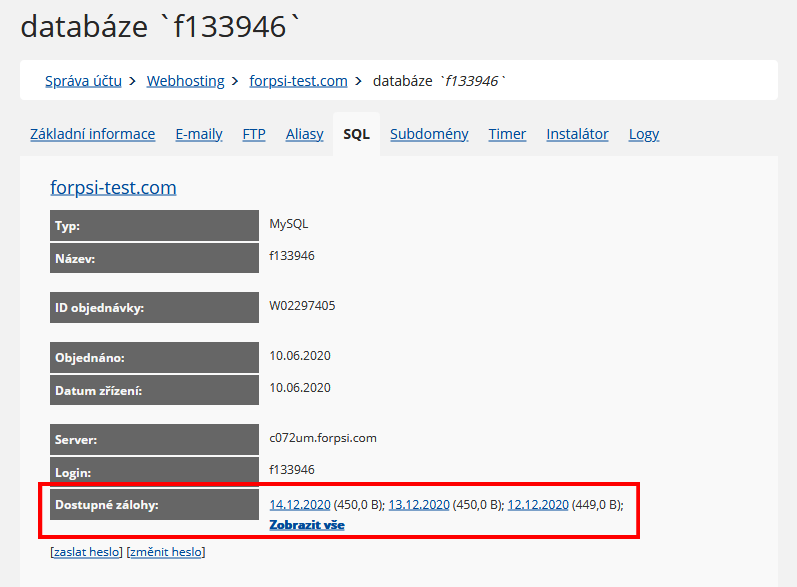Image resolution: width=797 pixels, height=587 pixels.
Task: Select the MySQL type value
Action: (x=289, y=224)
